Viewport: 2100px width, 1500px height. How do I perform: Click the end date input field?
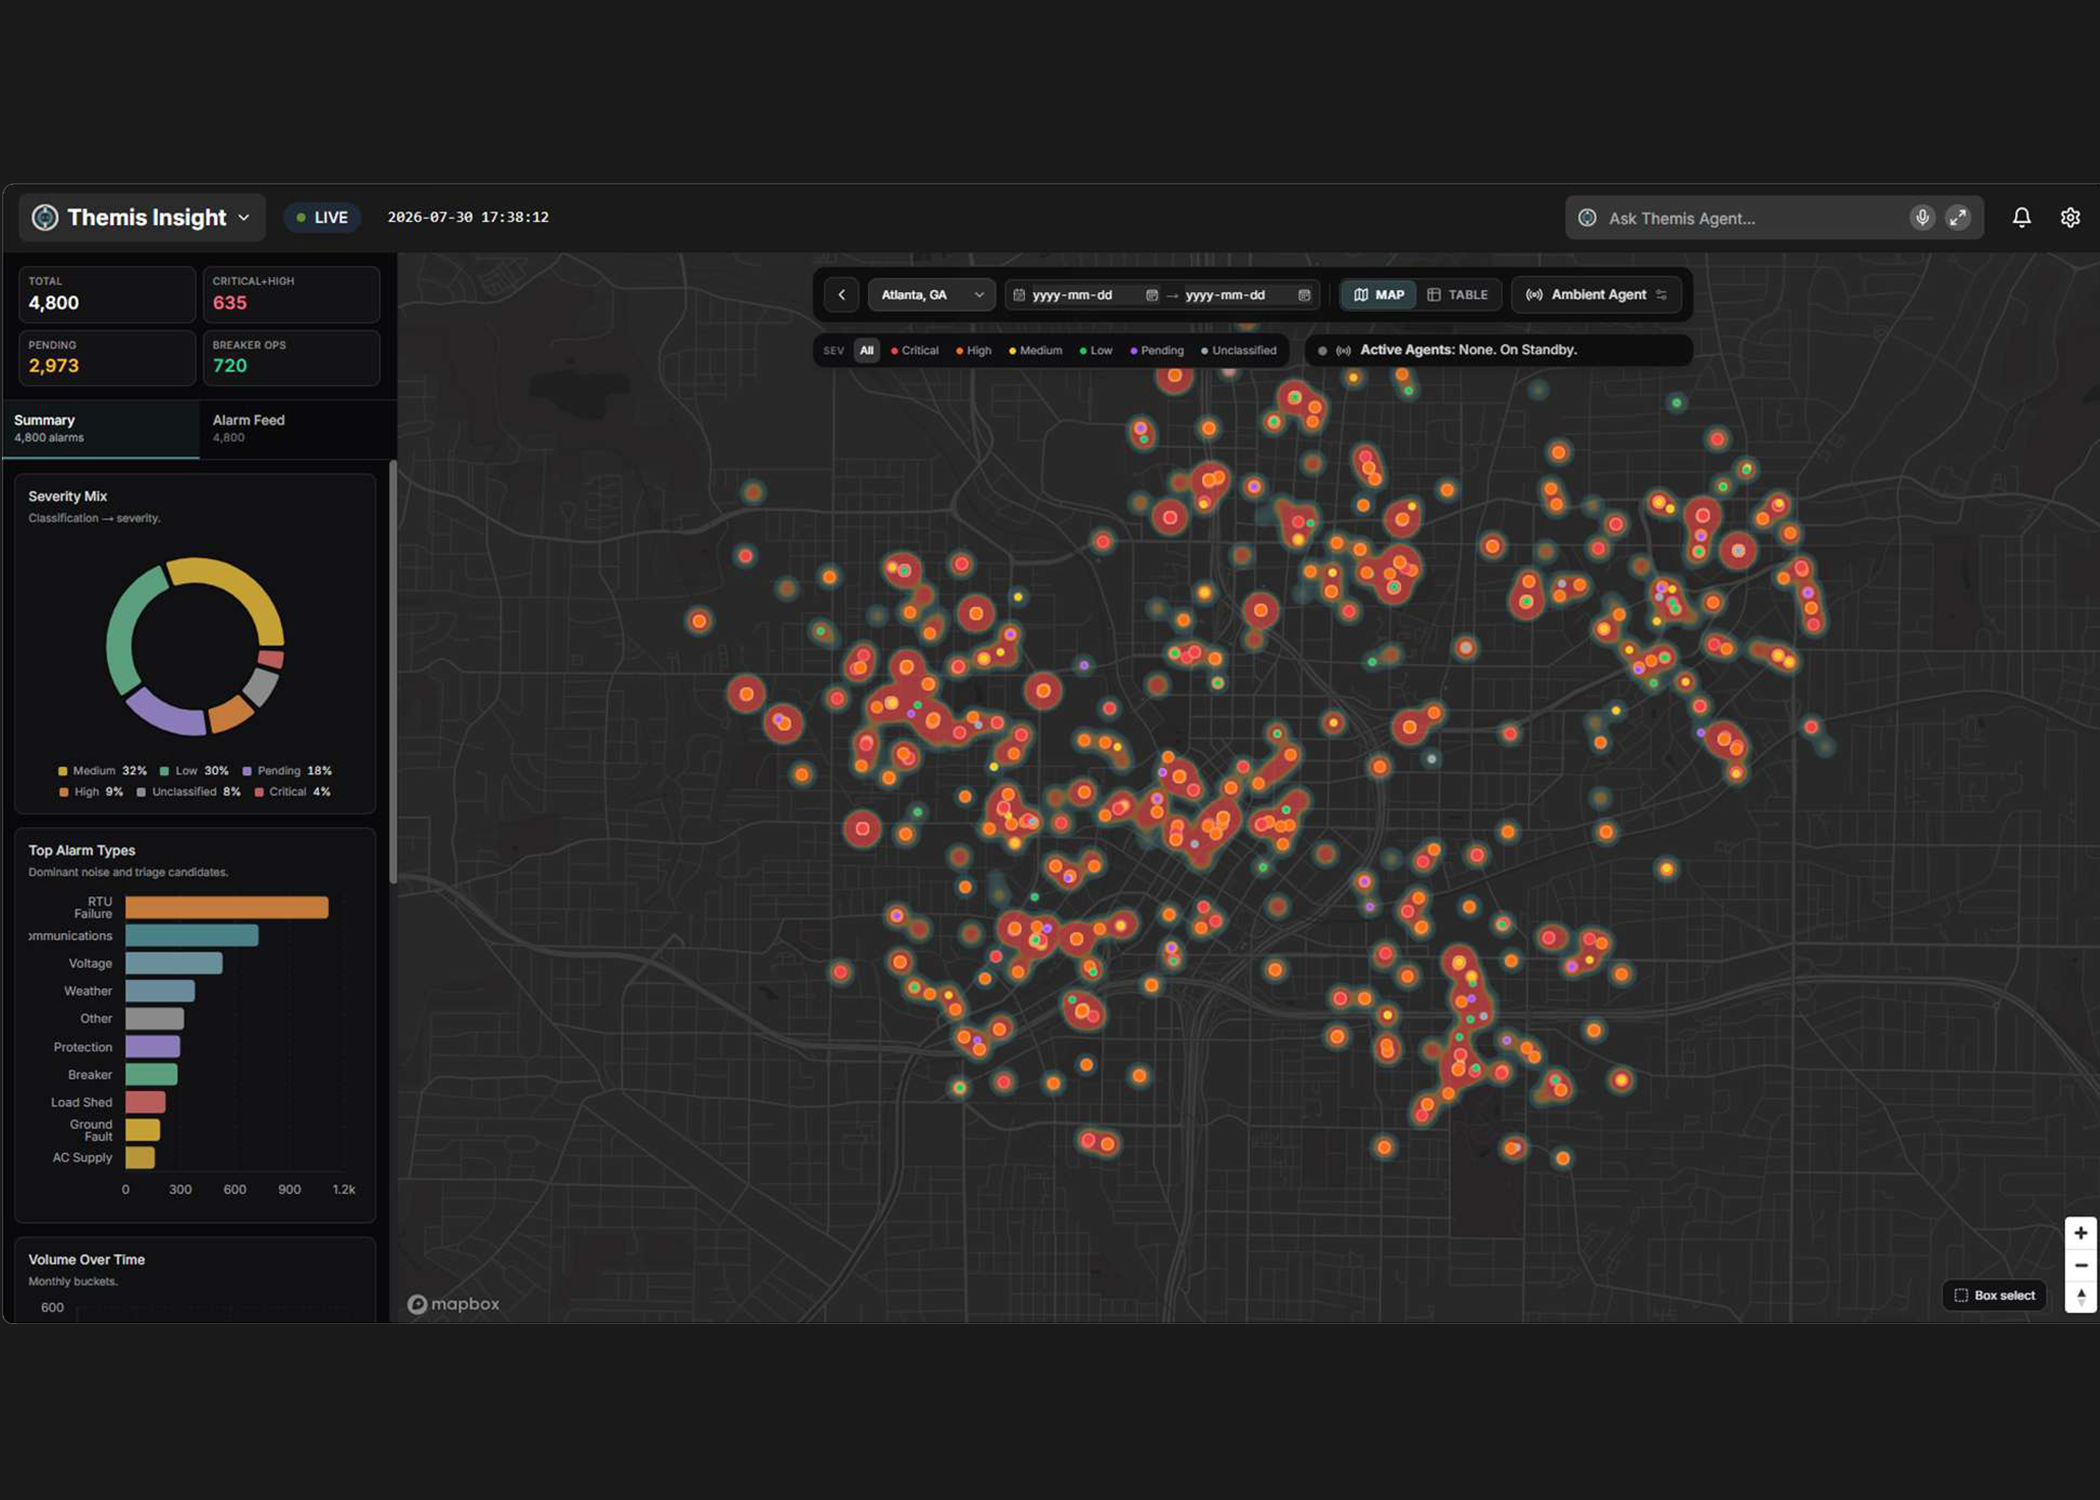1248,295
